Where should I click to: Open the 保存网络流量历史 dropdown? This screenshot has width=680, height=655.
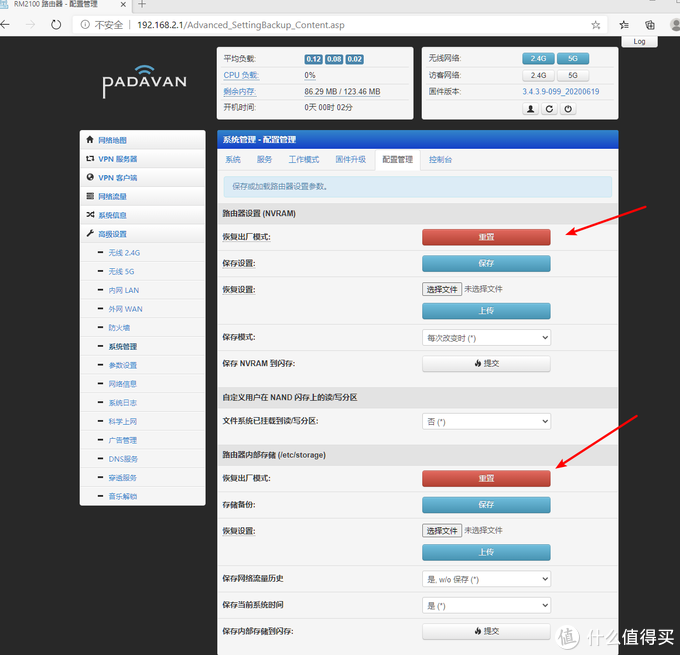click(x=486, y=579)
